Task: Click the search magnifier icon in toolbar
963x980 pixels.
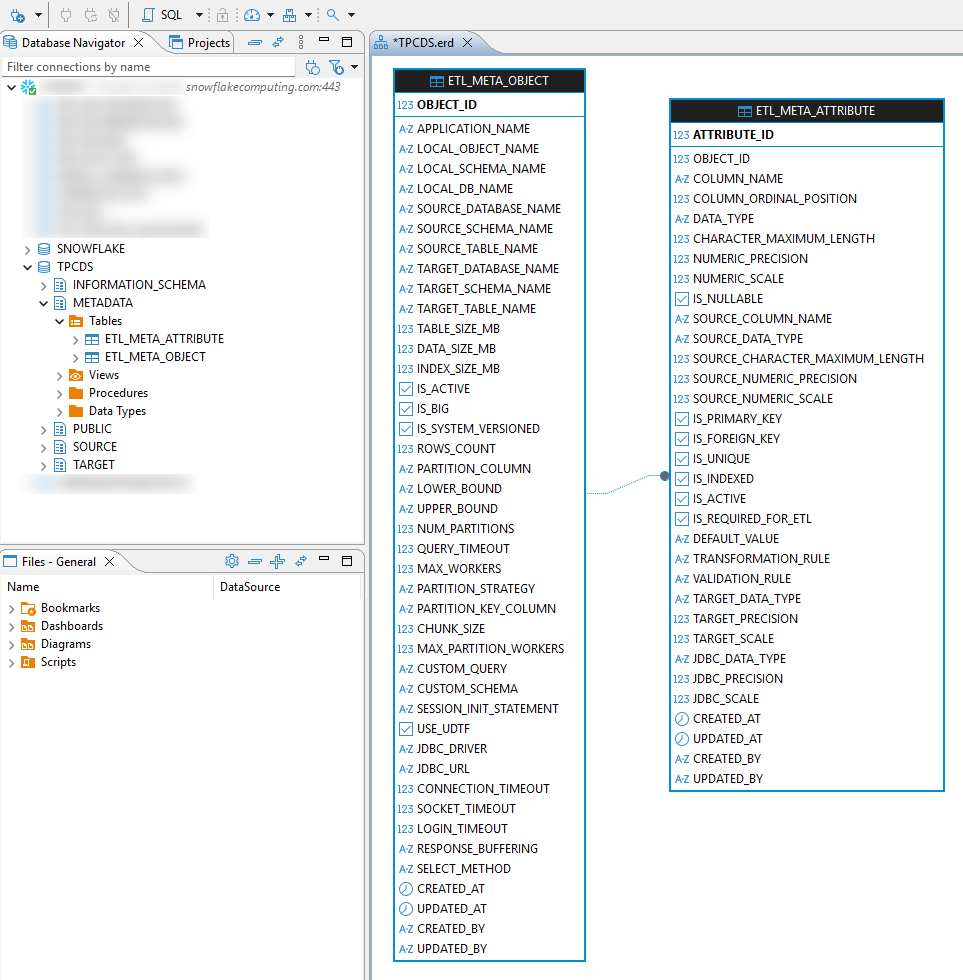Action: pos(333,15)
